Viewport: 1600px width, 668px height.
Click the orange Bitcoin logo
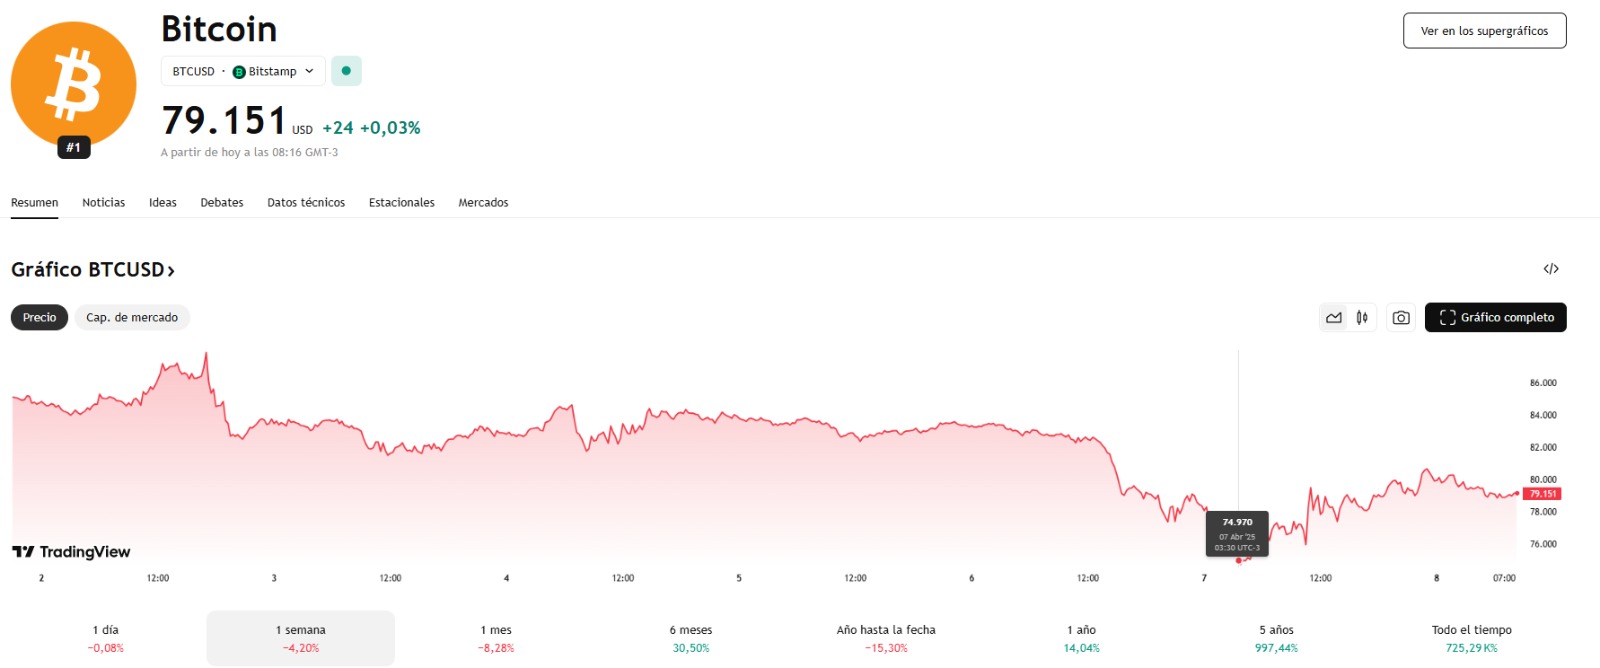pyautogui.click(x=73, y=83)
